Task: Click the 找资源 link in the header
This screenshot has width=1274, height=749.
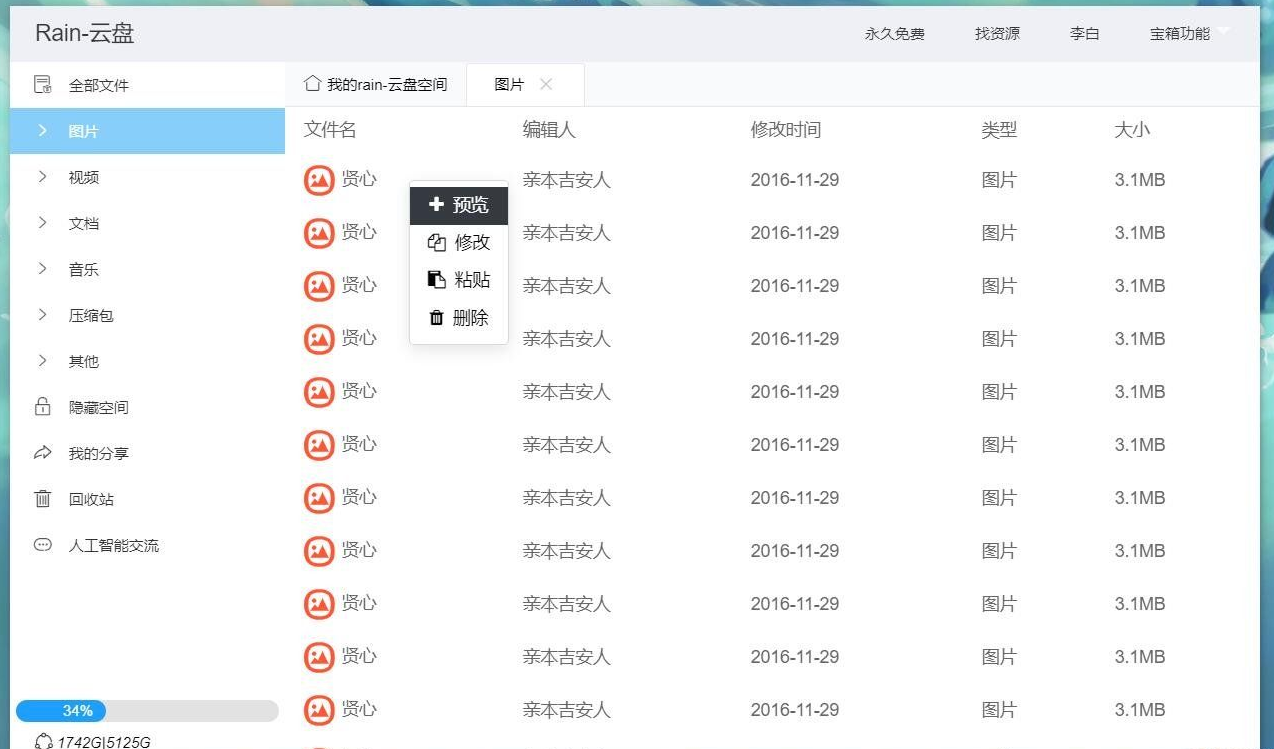Action: pos(997,33)
